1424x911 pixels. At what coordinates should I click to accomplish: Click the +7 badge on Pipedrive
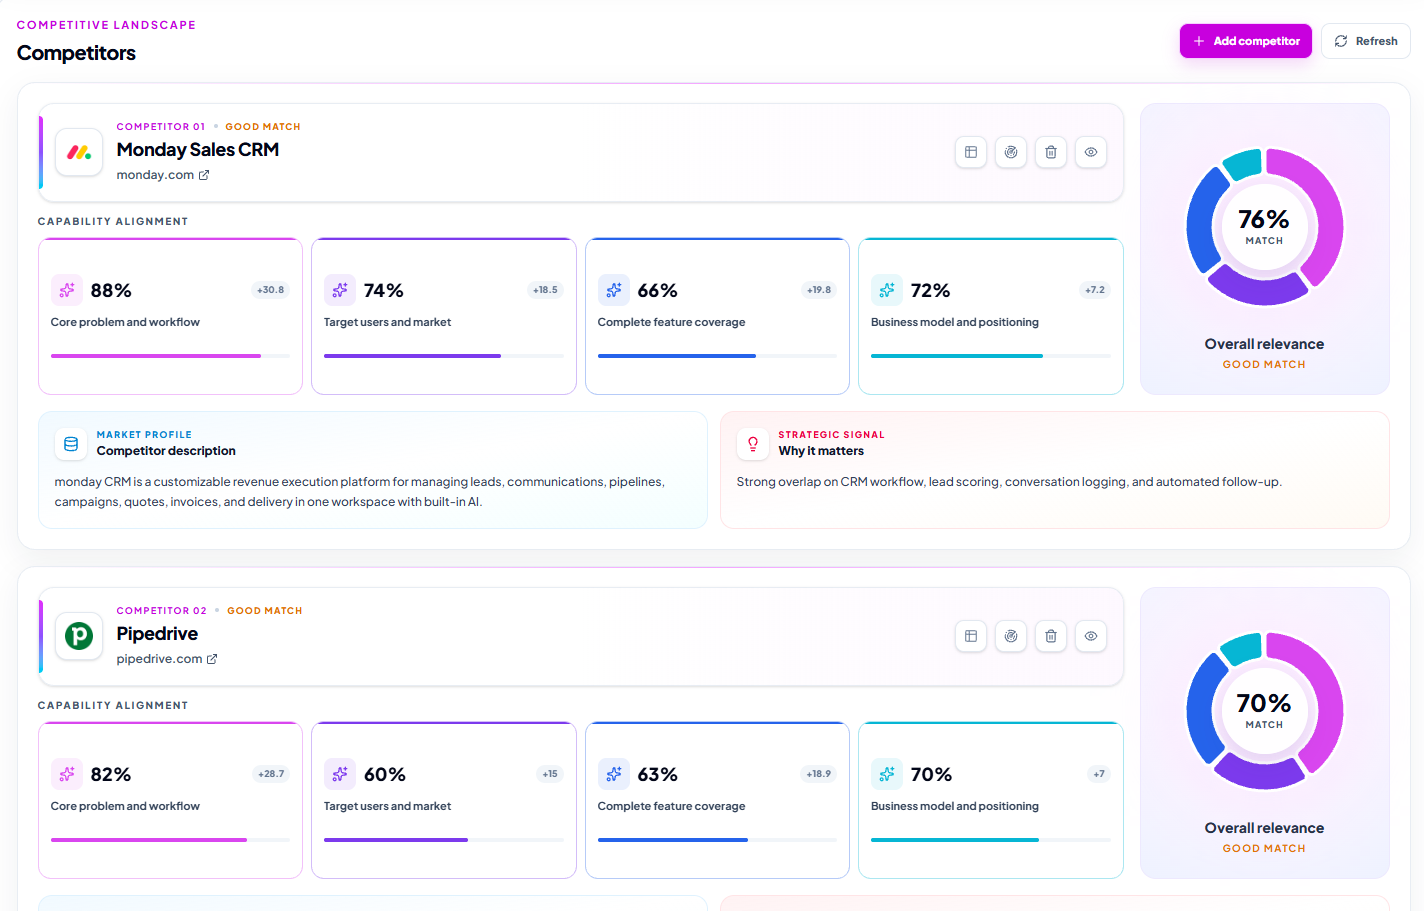pyautogui.click(x=1099, y=774)
